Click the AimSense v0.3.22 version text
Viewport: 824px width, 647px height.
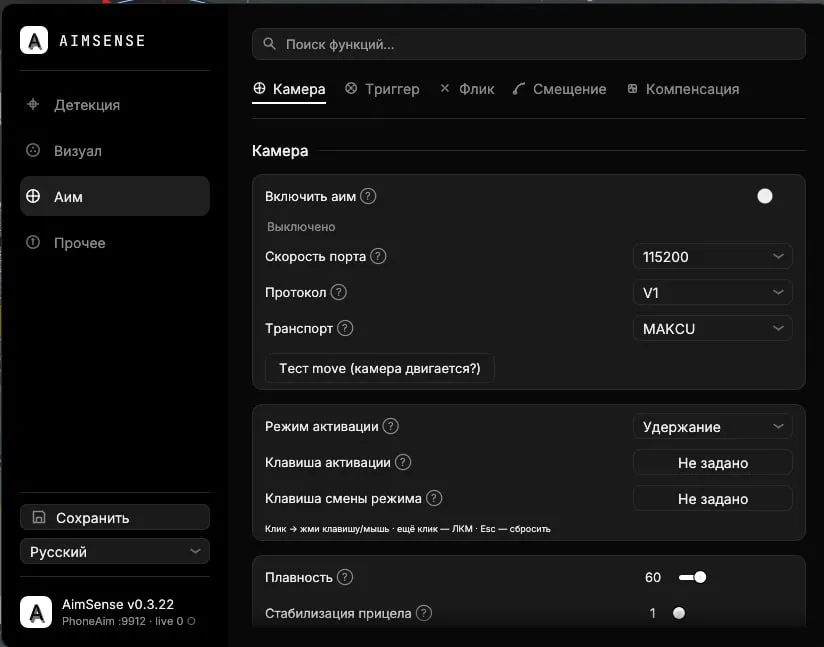point(118,604)
